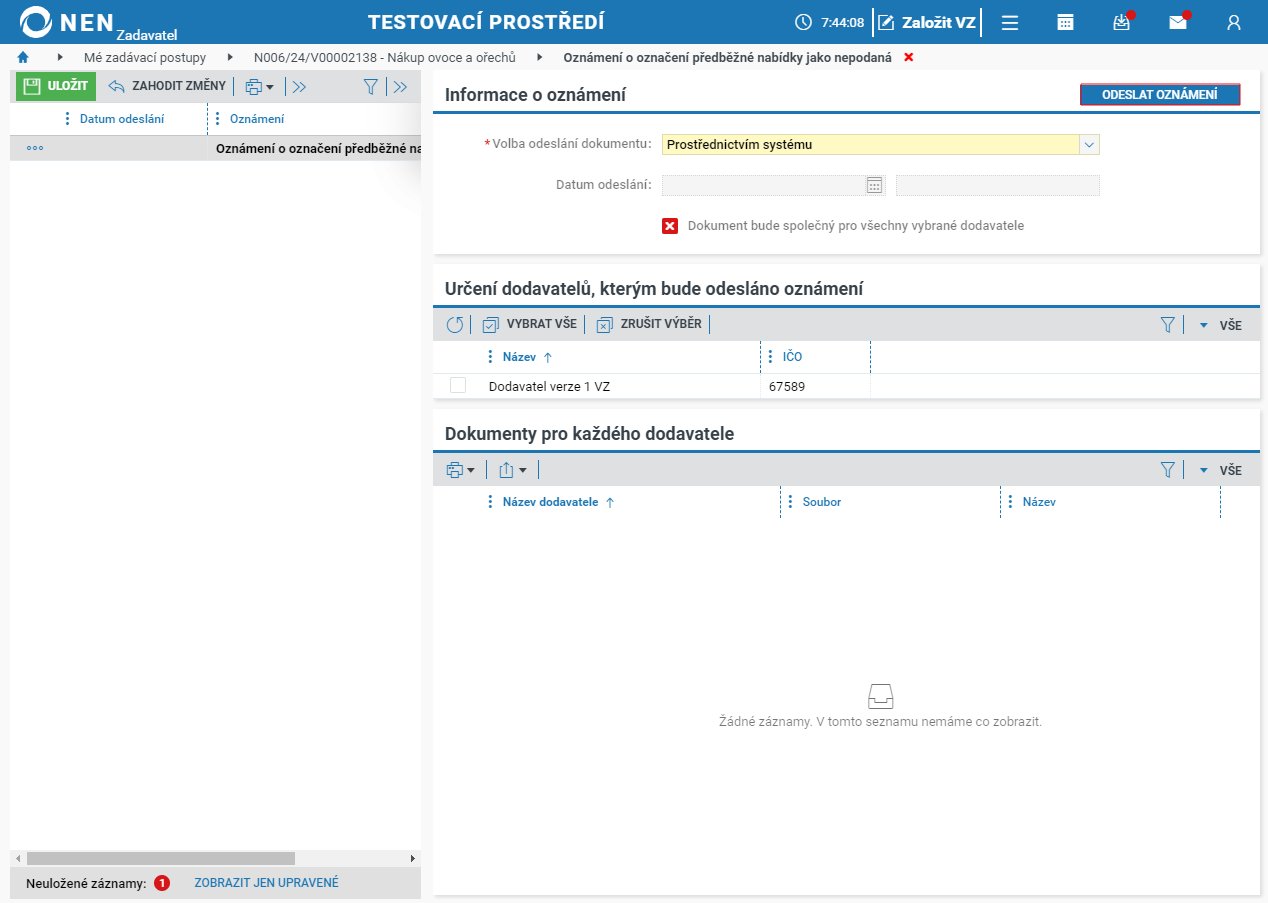
Task: Expand the export dropdown in documents toolbar
Action: [x=513, y=469]
